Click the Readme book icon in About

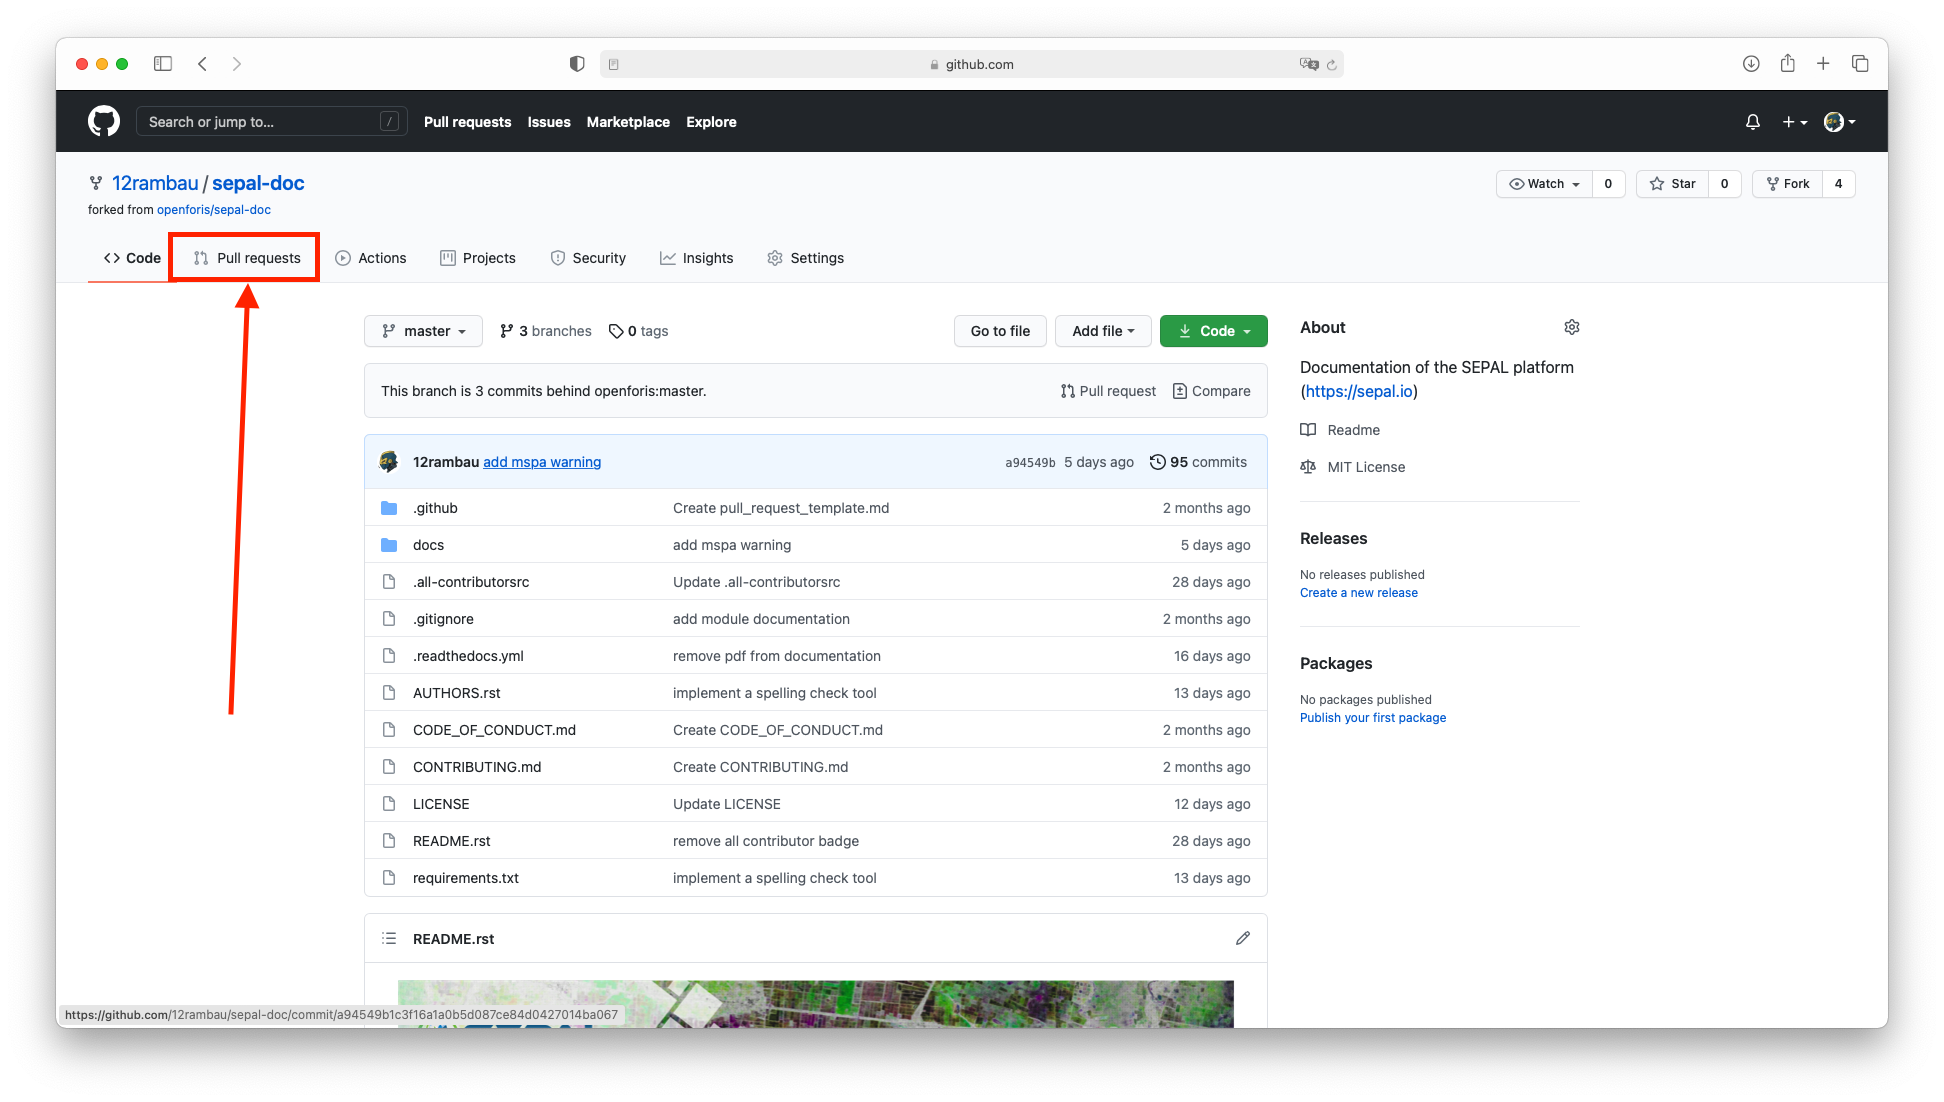tap(1308, 429)
